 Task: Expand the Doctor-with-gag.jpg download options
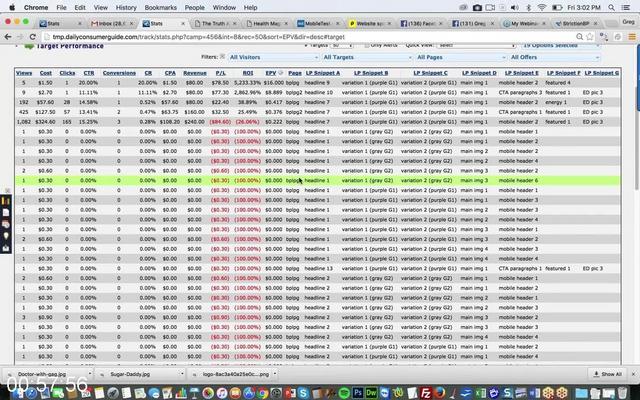(x=89, y=374)
